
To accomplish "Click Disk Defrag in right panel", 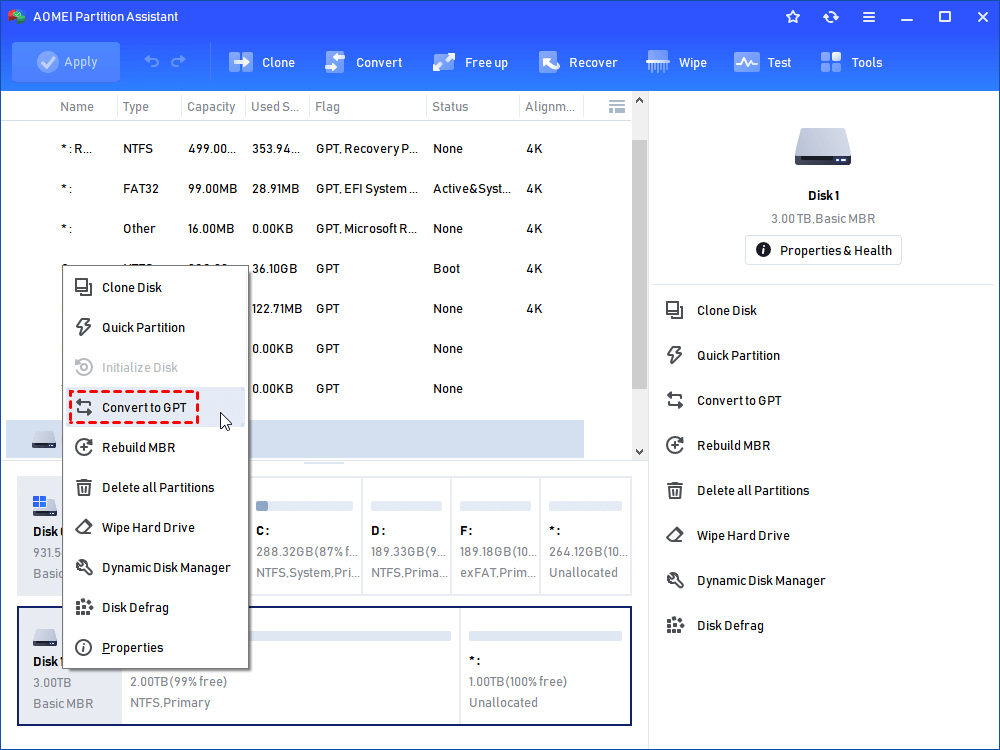I will coord(729,625).
